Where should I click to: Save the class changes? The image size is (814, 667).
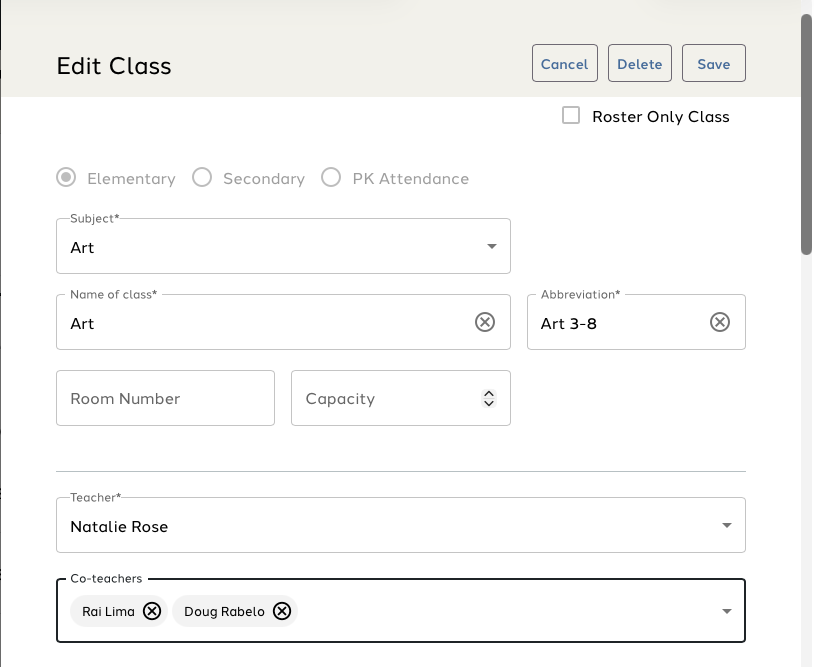(x=714, y=64)
